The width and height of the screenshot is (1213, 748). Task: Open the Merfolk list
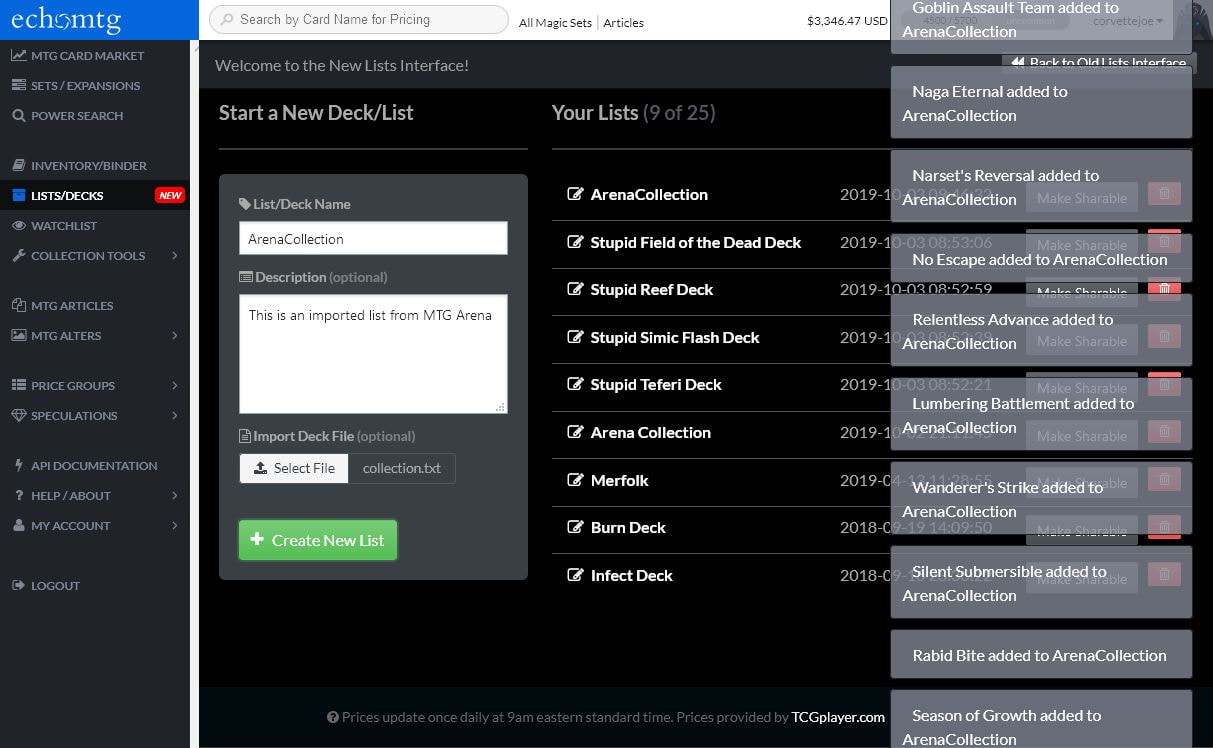click(620, 480)
